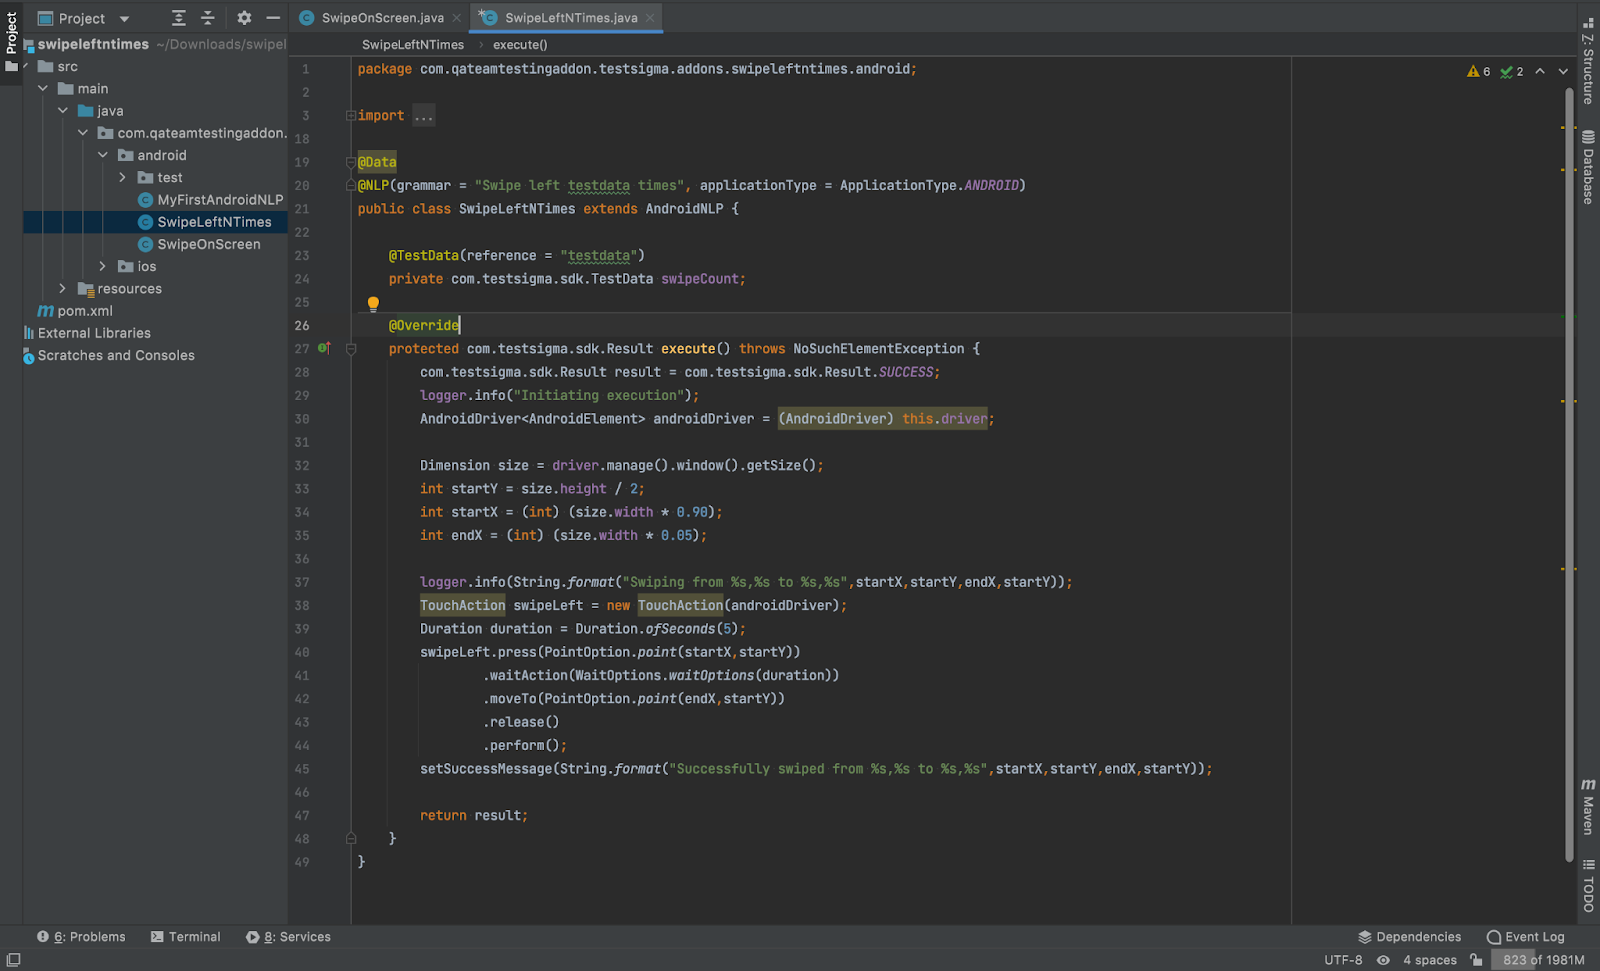Viewport: 1600px width, 971px height.
Task: Select swipeleftntimes project root
Action: [x=93, y=44]
